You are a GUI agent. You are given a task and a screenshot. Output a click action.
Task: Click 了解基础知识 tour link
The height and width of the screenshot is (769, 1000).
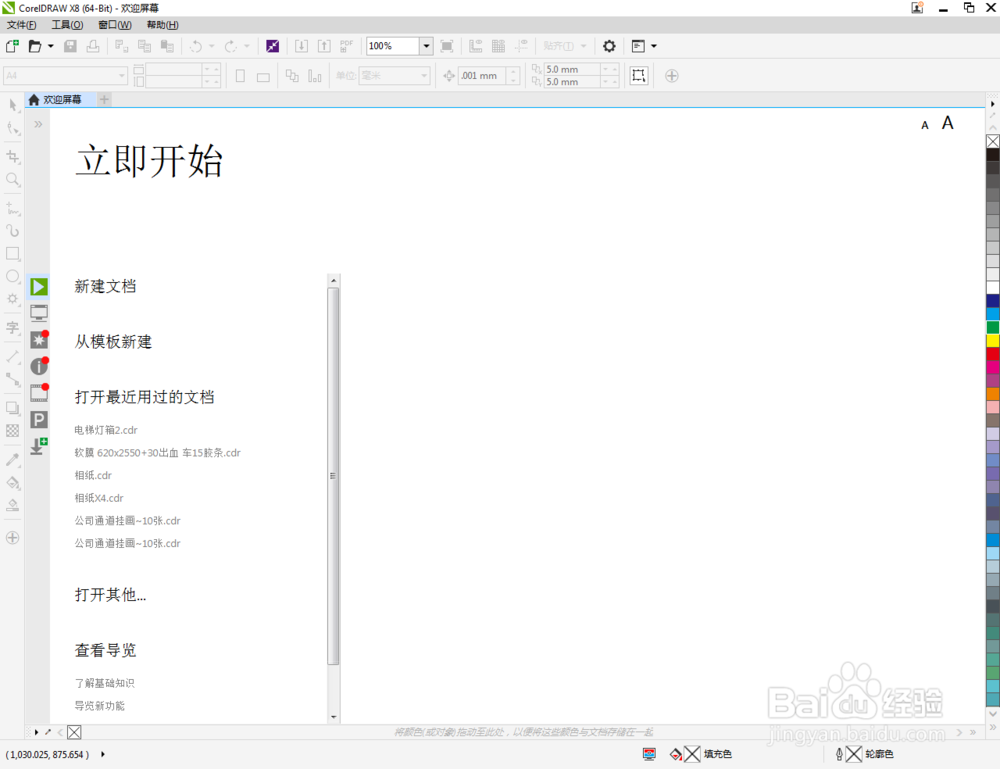pos(105,683)
